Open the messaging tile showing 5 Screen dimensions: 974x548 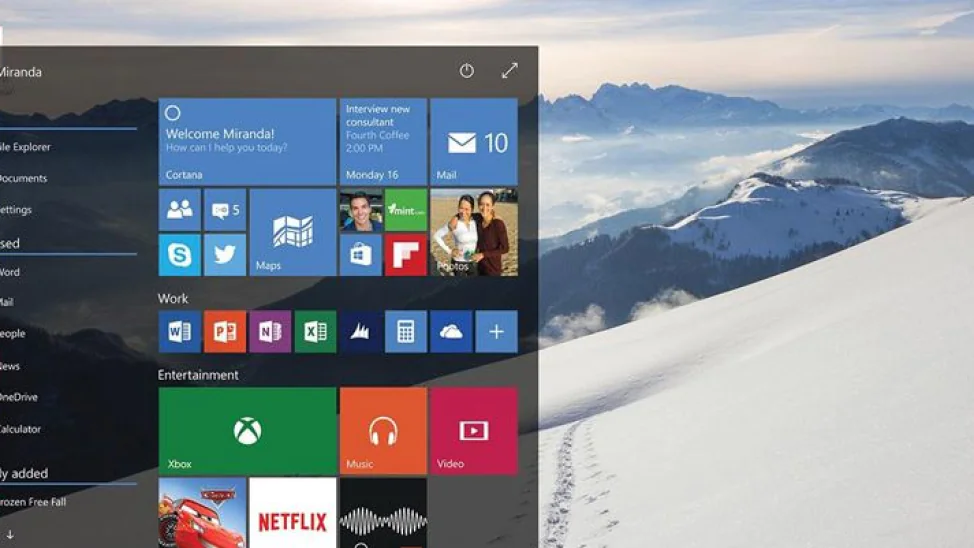[225, 210]
